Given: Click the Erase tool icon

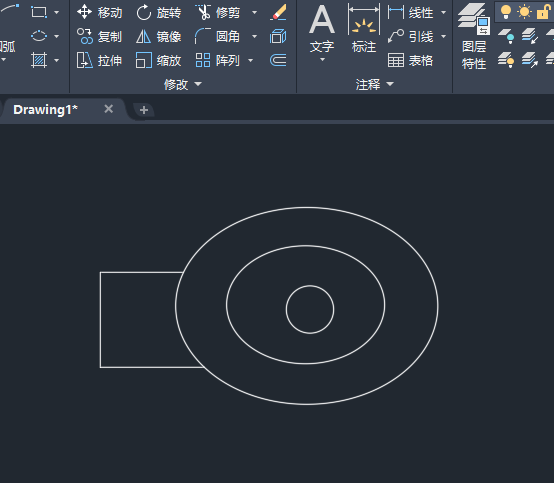Looking at the screenshot, I should 278,12.
